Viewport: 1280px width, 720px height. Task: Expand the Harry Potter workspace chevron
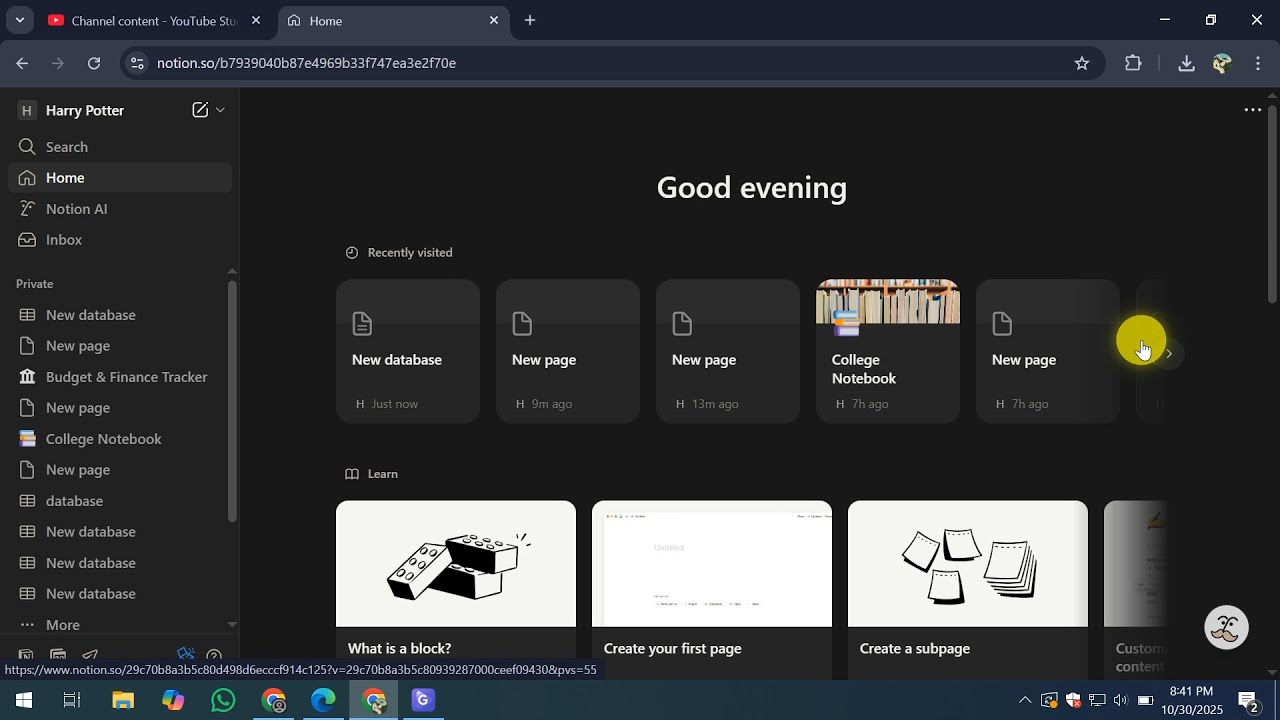point(221,110)
